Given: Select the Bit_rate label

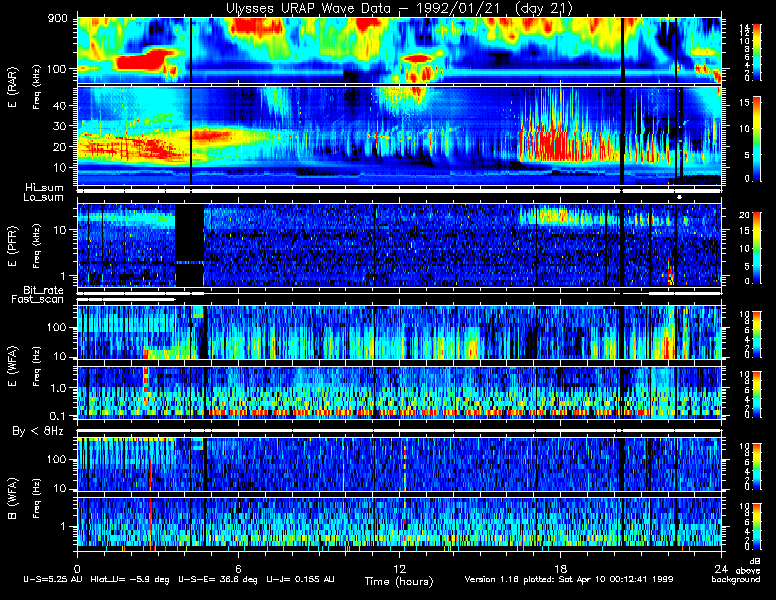Looking at the screenshot, I should coord(44,290).
